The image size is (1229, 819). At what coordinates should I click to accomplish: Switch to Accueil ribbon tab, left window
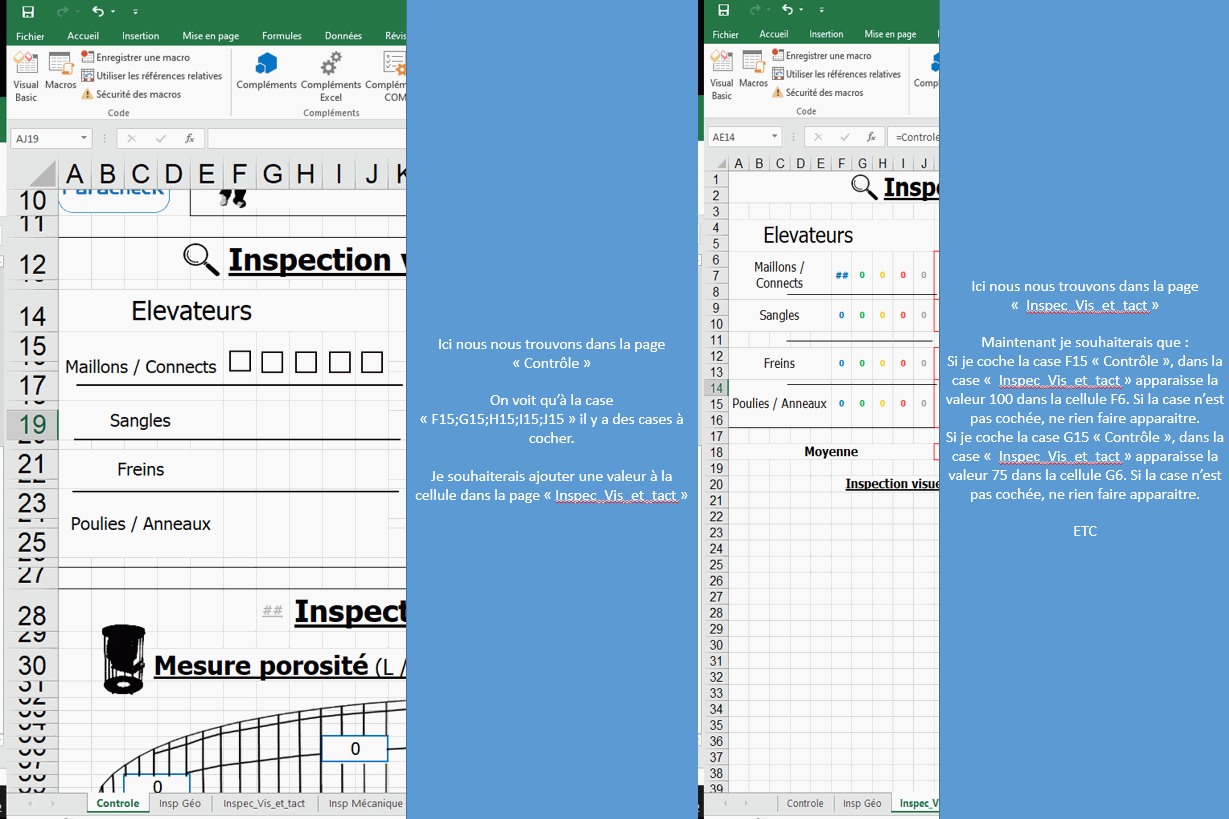[83, 36]
